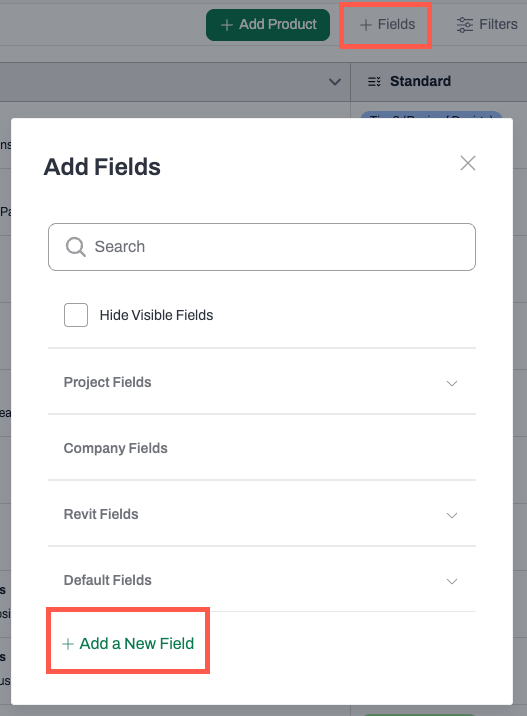Viewport: 527px width, 716px height.
Task: Open the Fields option in toolbar
Action: point(387,25)
